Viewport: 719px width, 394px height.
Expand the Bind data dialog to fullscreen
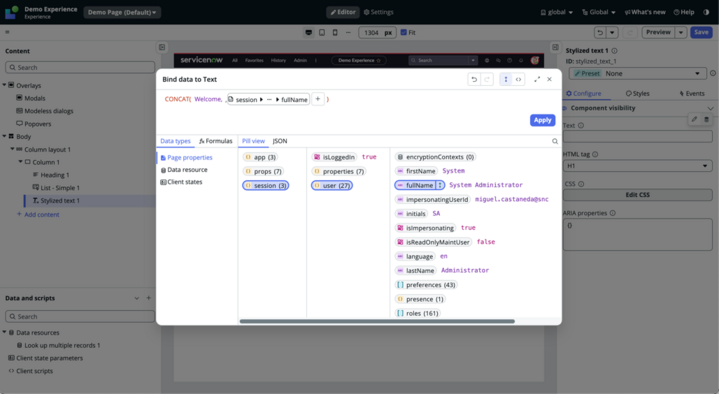[537, 79]
